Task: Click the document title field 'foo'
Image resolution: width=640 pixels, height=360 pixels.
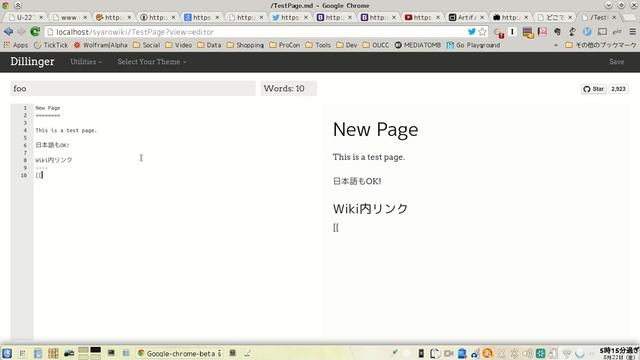Action: click(x=133, y=89)
